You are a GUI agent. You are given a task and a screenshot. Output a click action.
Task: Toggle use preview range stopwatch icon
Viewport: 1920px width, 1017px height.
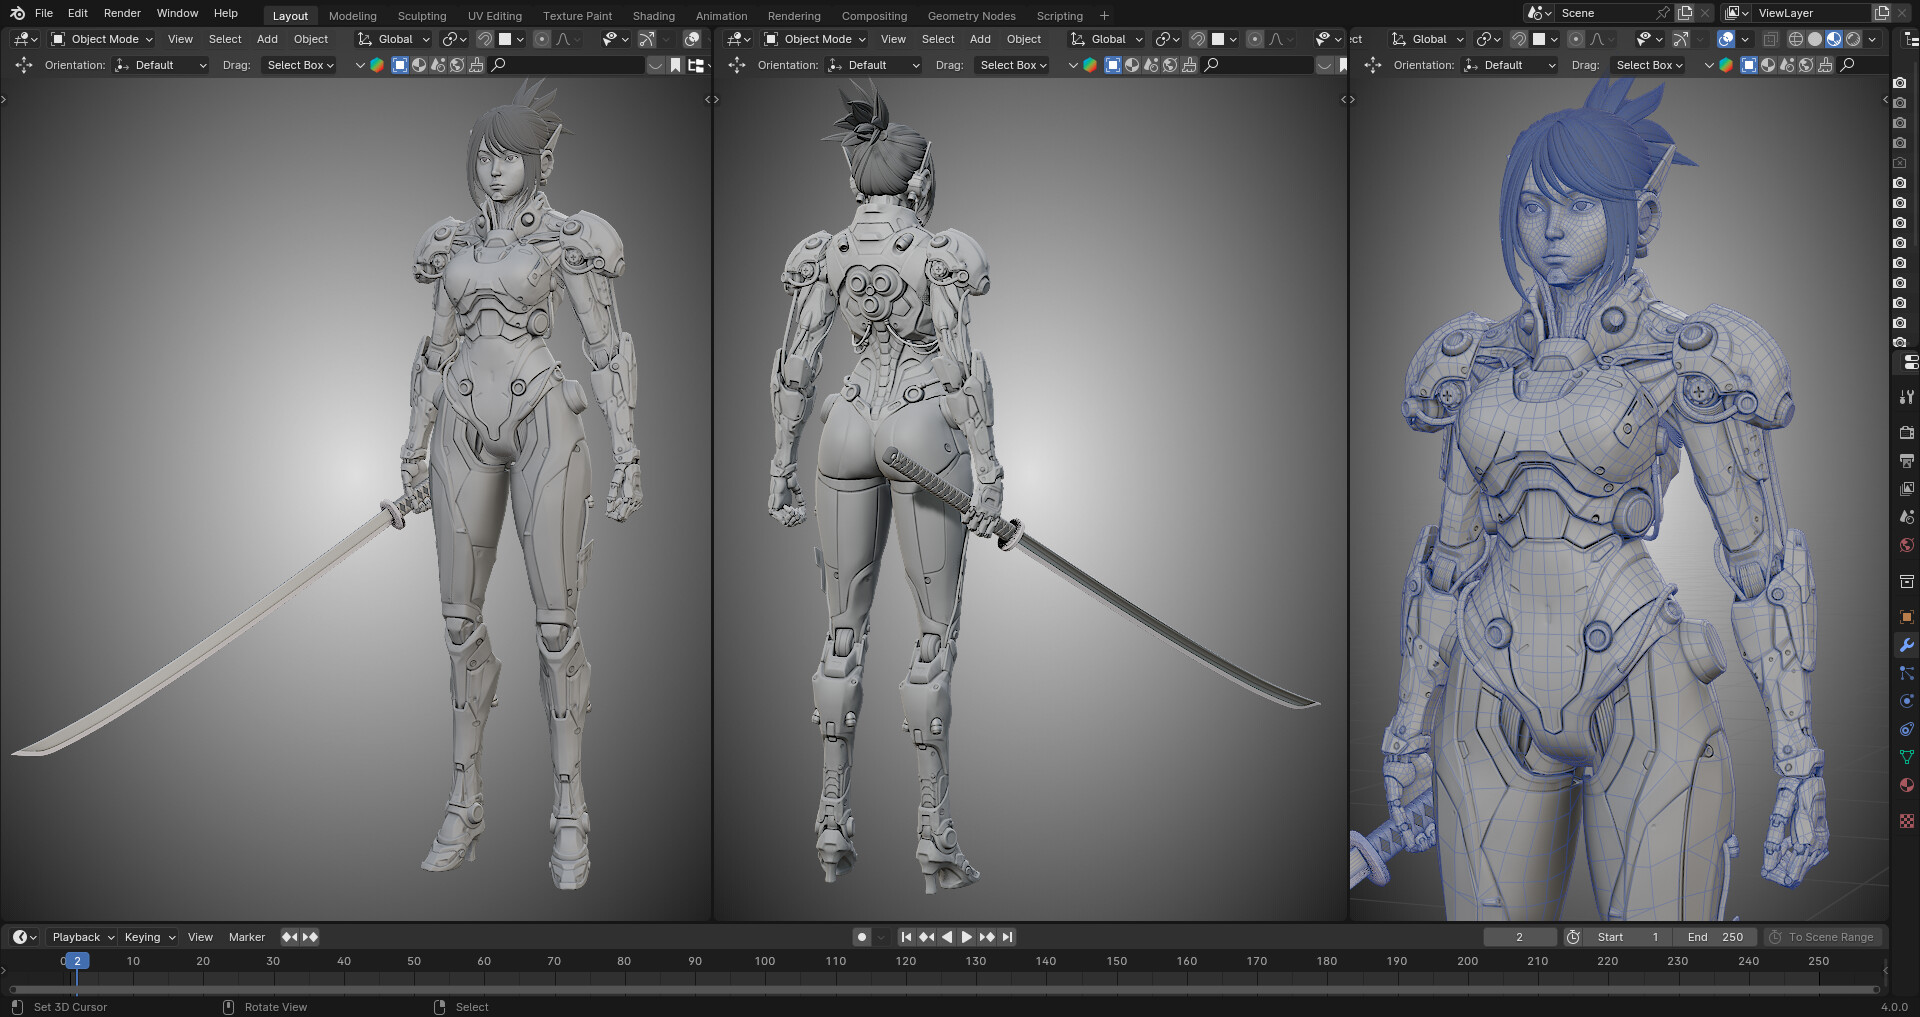[1573, 937]
